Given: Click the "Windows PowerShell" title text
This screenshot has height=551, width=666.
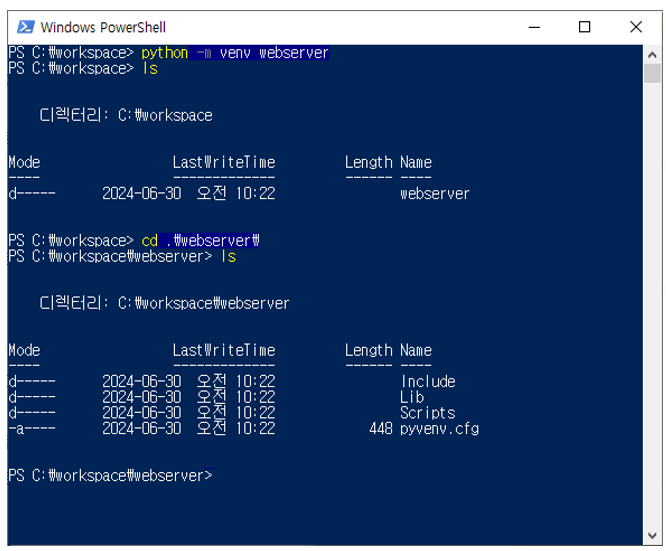Looking at the screenshot, I should coord(103,27).
